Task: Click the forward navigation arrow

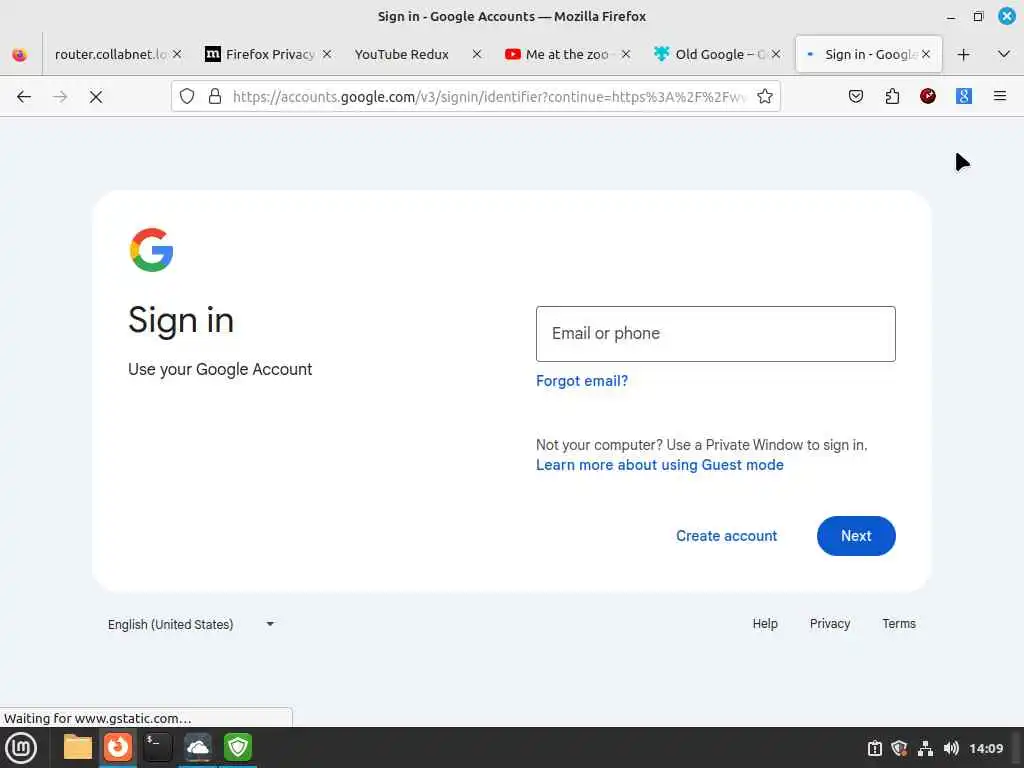Action: click(x=60, y=97)
